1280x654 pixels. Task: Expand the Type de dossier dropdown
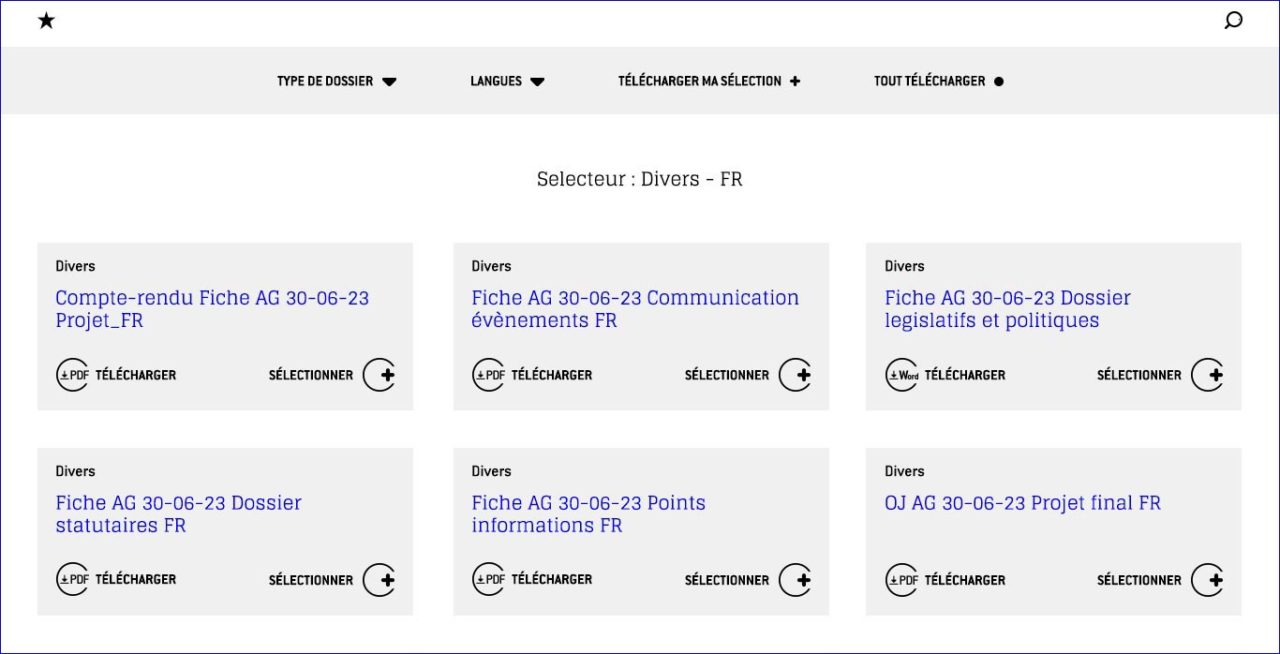click(336, 81)
